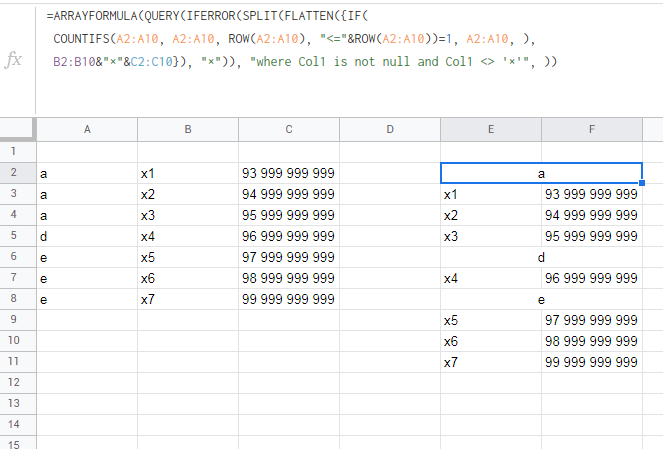663x449 pixels.
Task: Select cell A8 containing 'e'
Action: coord(87,299)
